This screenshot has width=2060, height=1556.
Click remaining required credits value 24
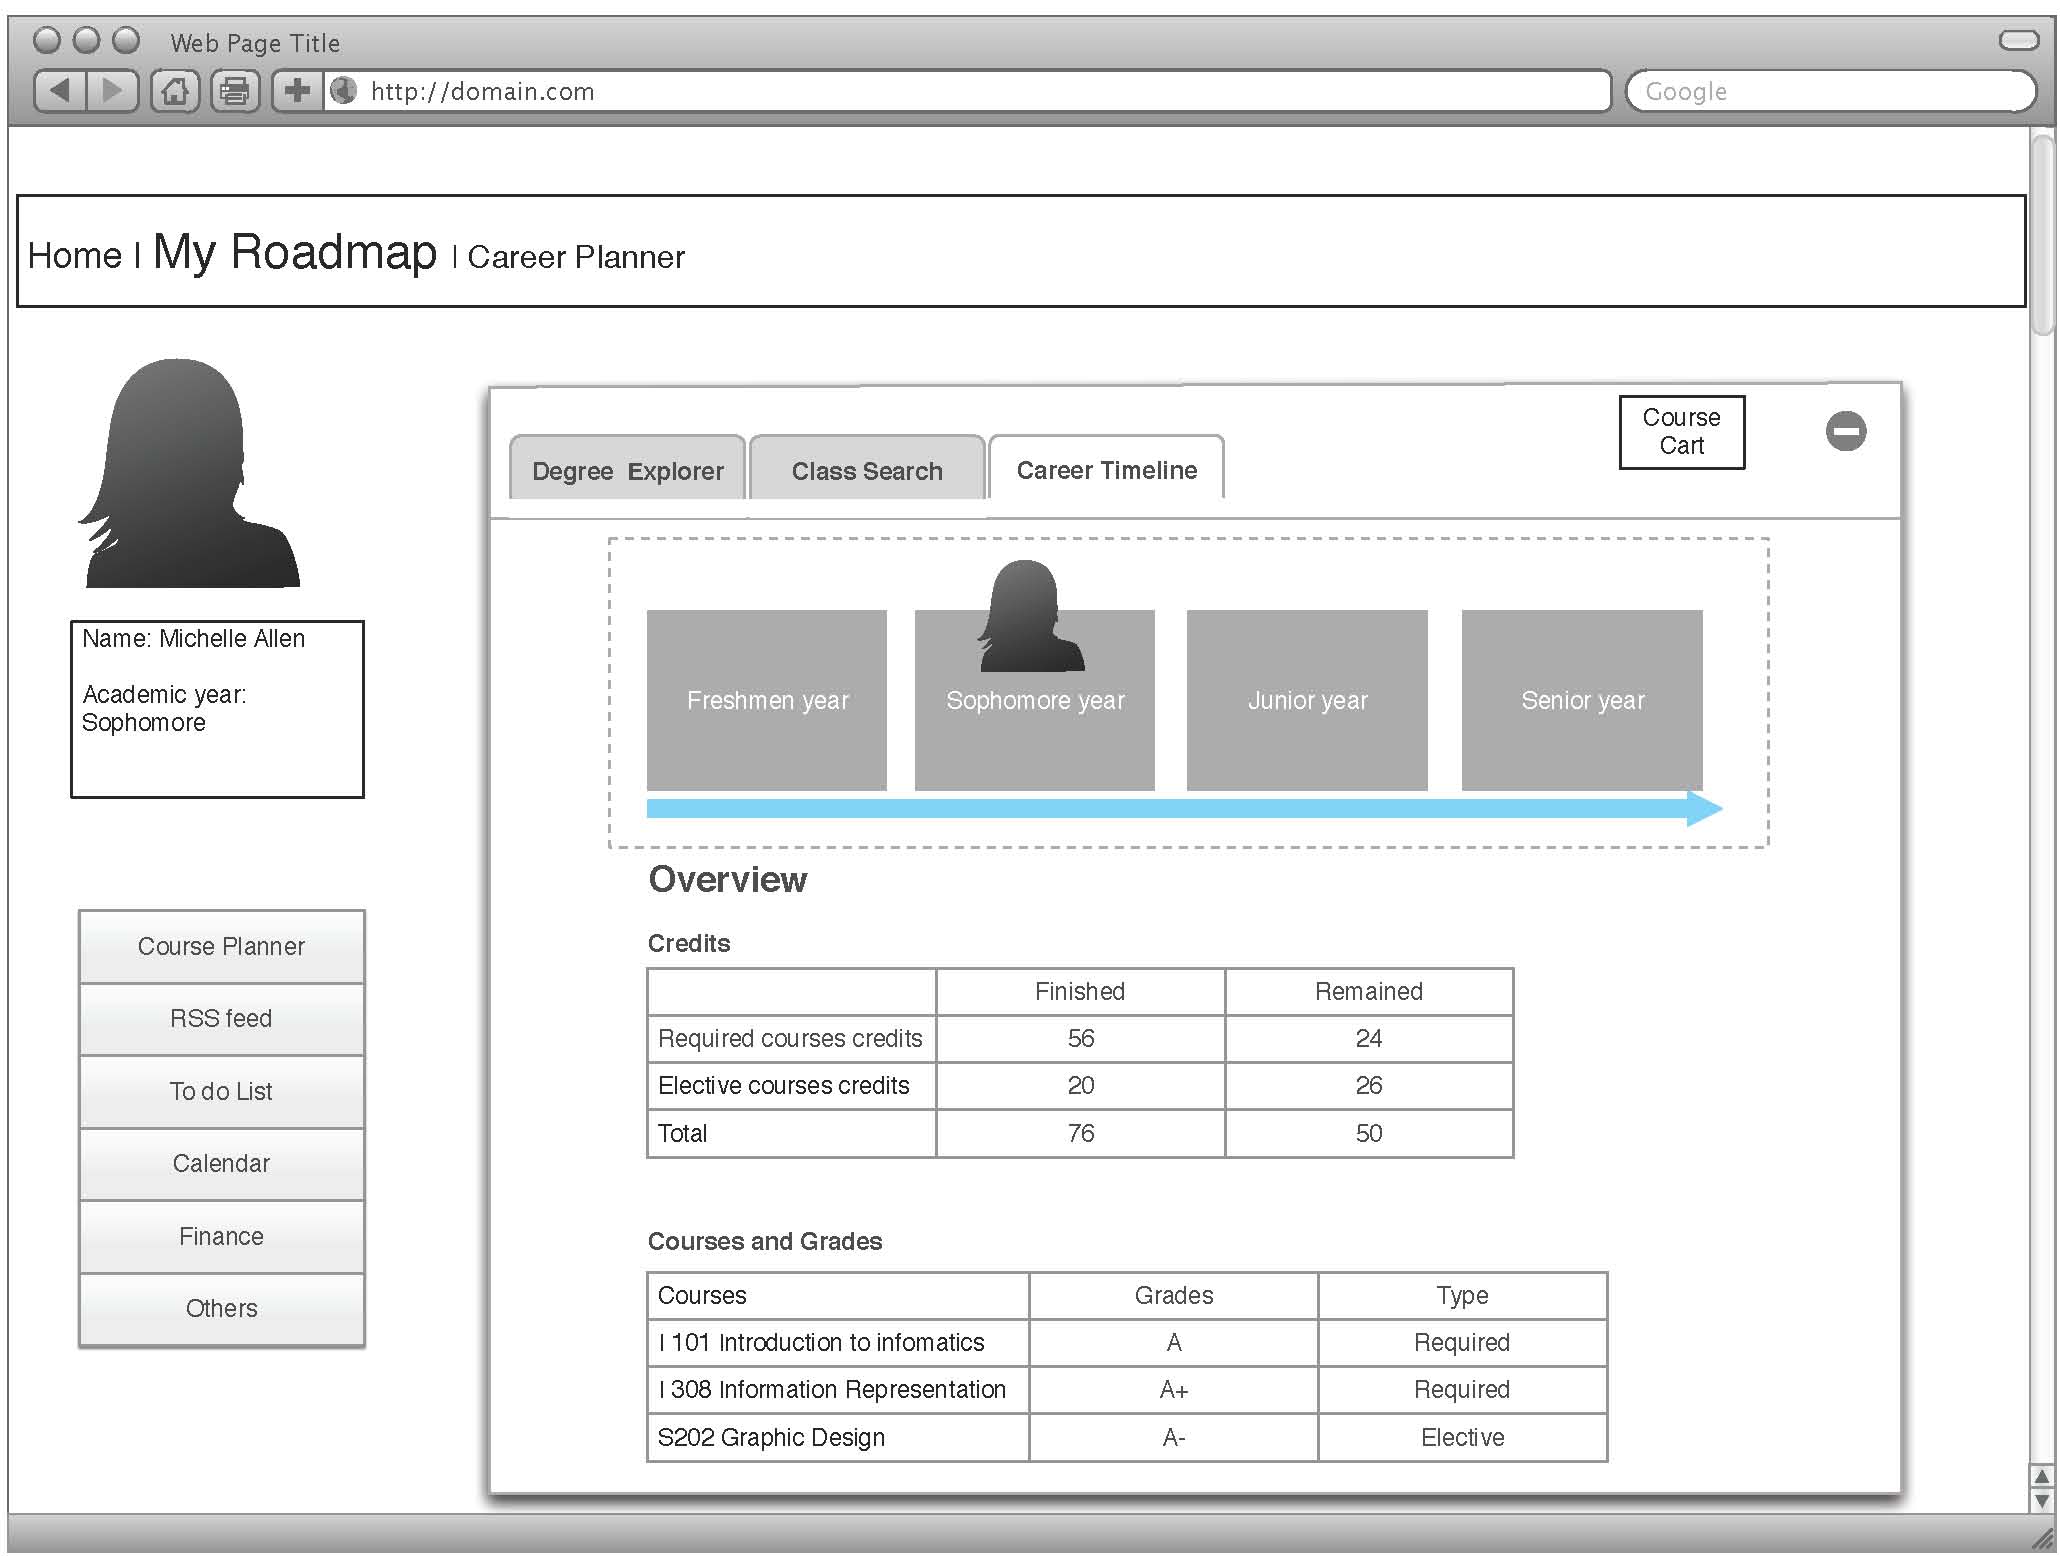point(1369,1038)
